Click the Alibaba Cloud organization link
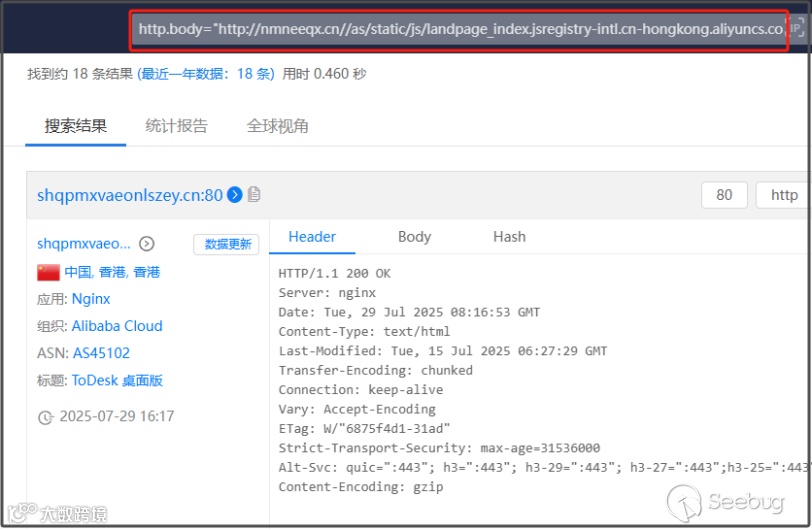The height and width of the screenshot is (530, 812). tap(117, 326)
